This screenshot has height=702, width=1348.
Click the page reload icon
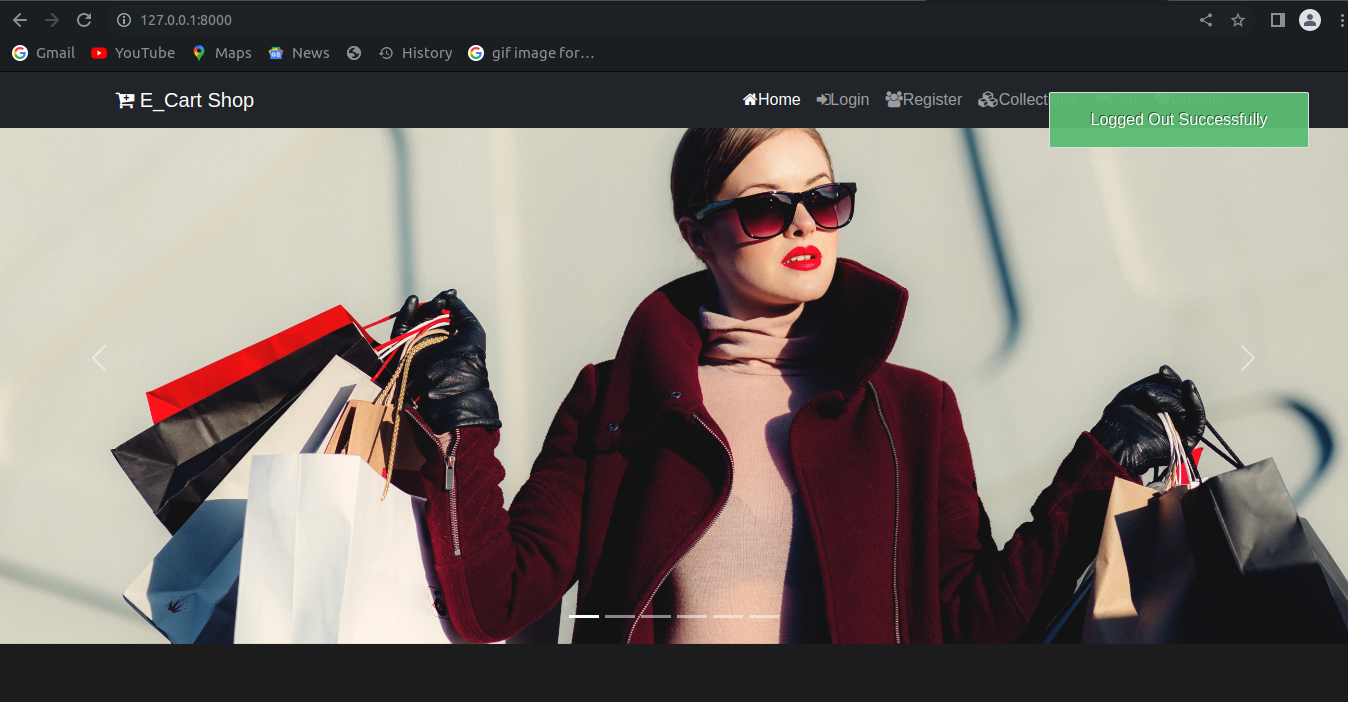[84, 19]
